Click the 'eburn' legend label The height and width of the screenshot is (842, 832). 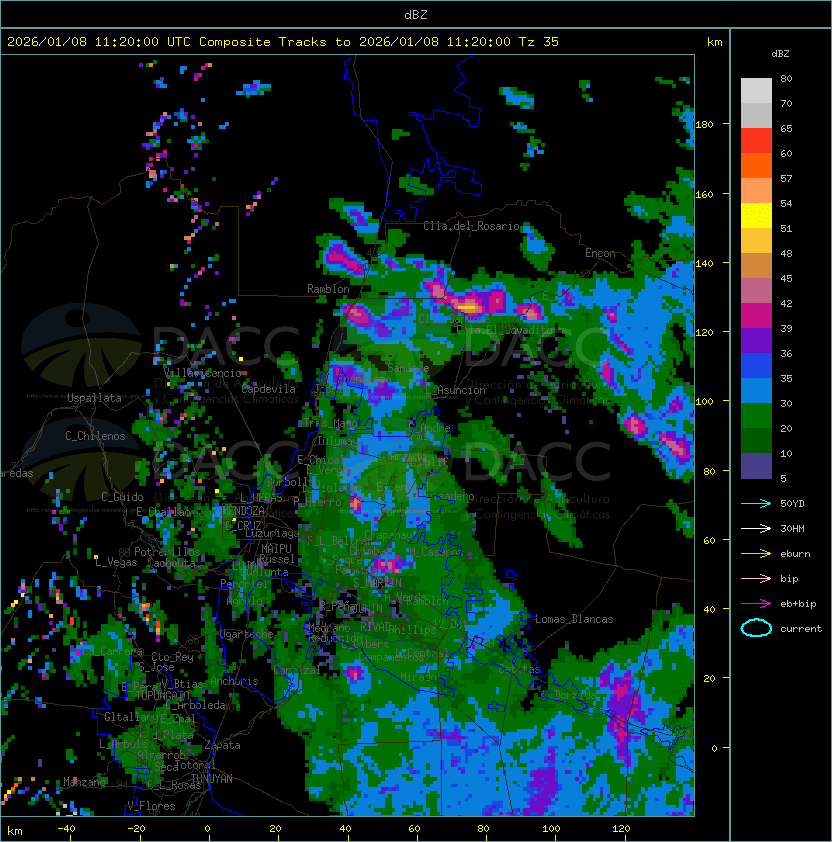pos(795,554)
